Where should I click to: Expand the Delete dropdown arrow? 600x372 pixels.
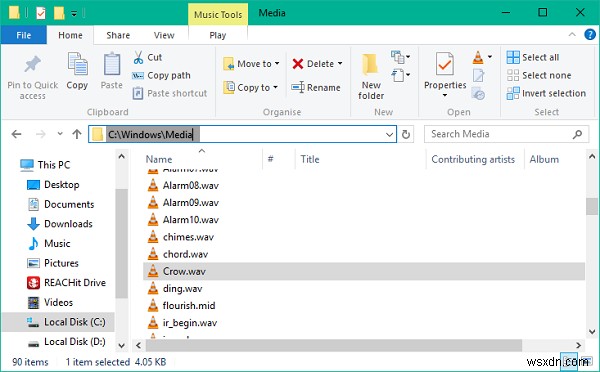340,64
